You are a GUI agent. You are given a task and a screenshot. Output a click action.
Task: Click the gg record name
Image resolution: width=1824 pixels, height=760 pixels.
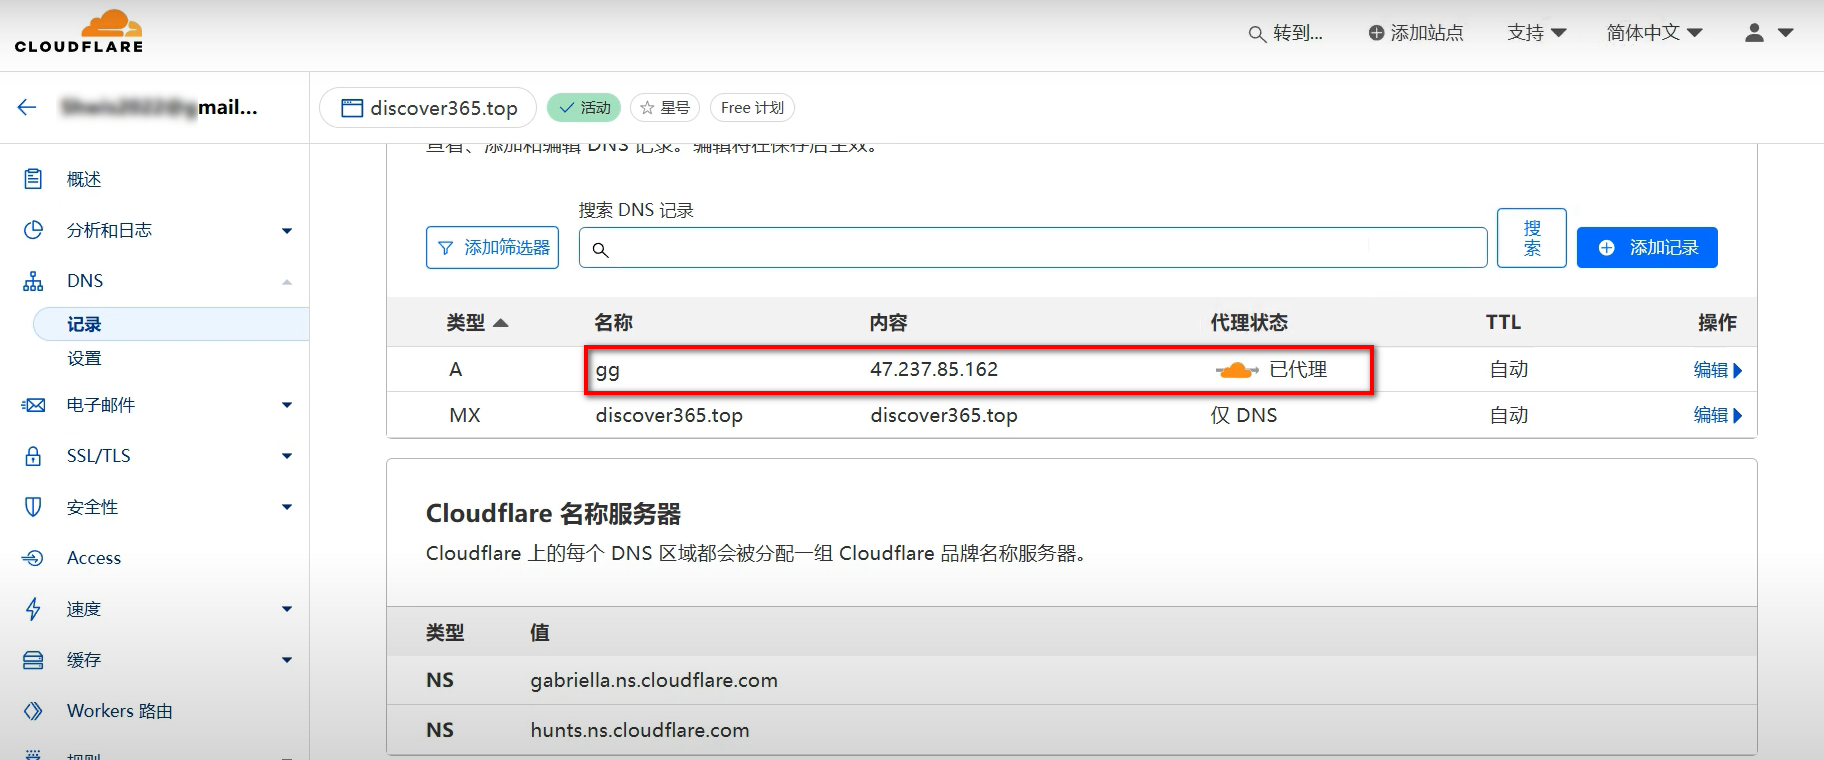(608, 371)
